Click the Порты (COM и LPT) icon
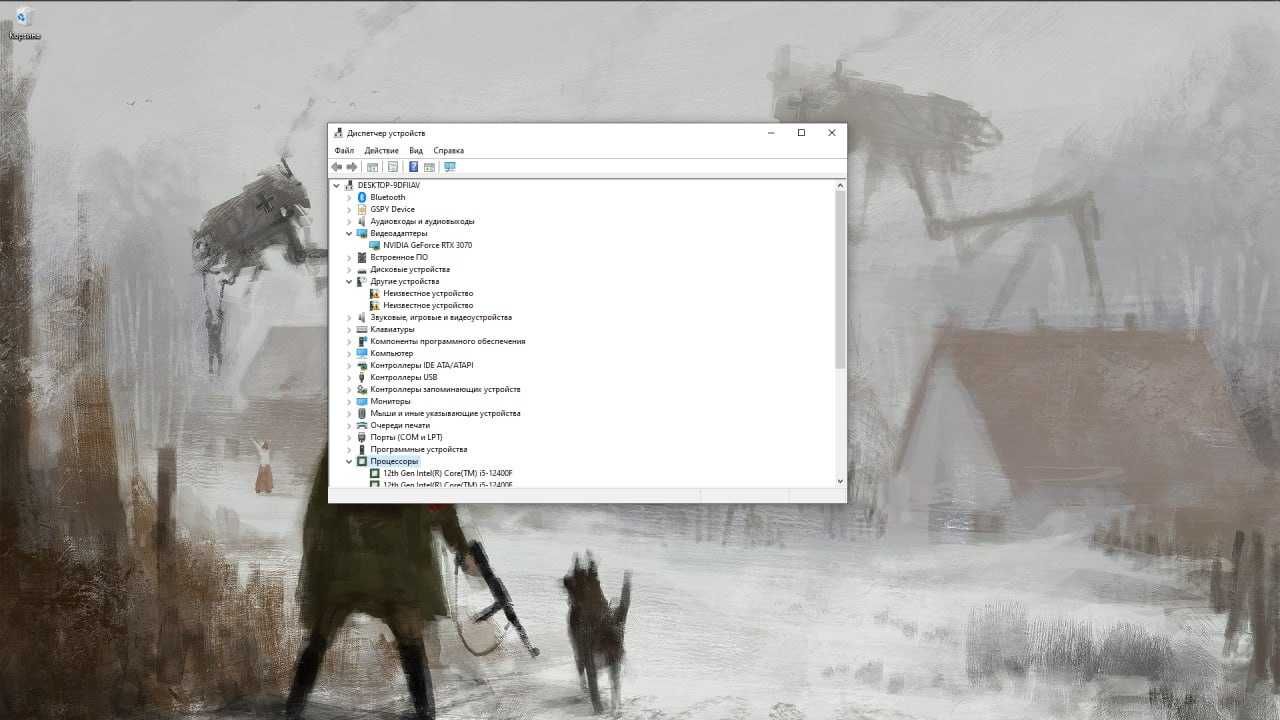This screenshot has height=720, width=1280. [362, 437]
